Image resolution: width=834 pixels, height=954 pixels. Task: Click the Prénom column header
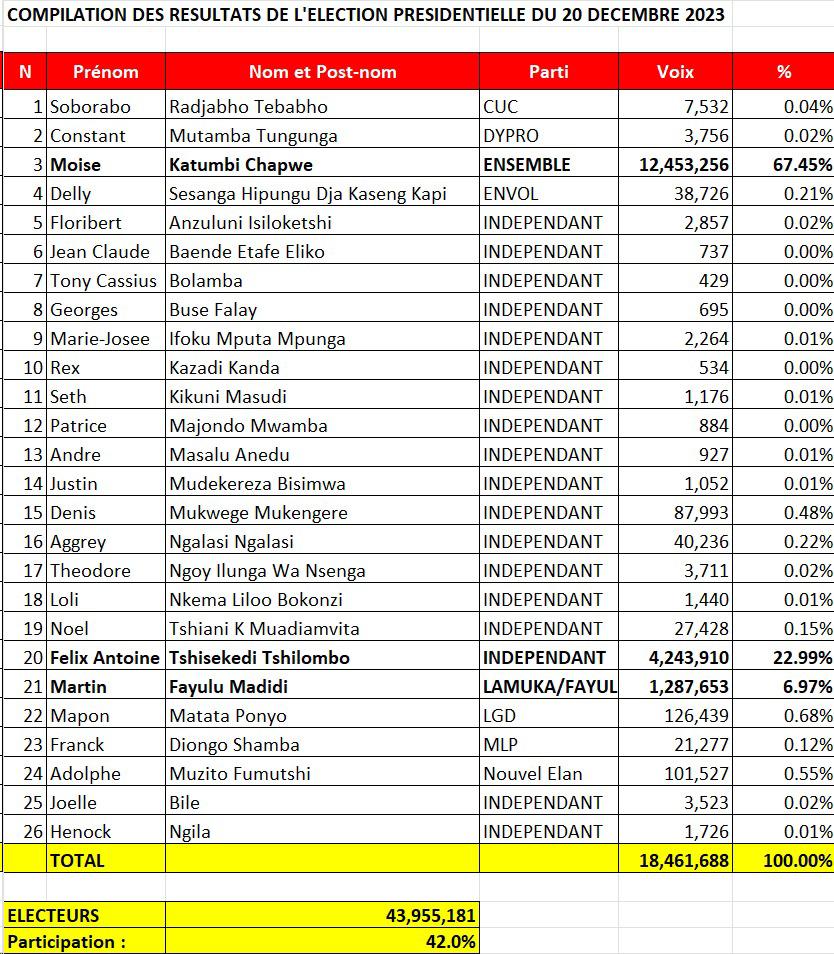click(x=105, y=72)
